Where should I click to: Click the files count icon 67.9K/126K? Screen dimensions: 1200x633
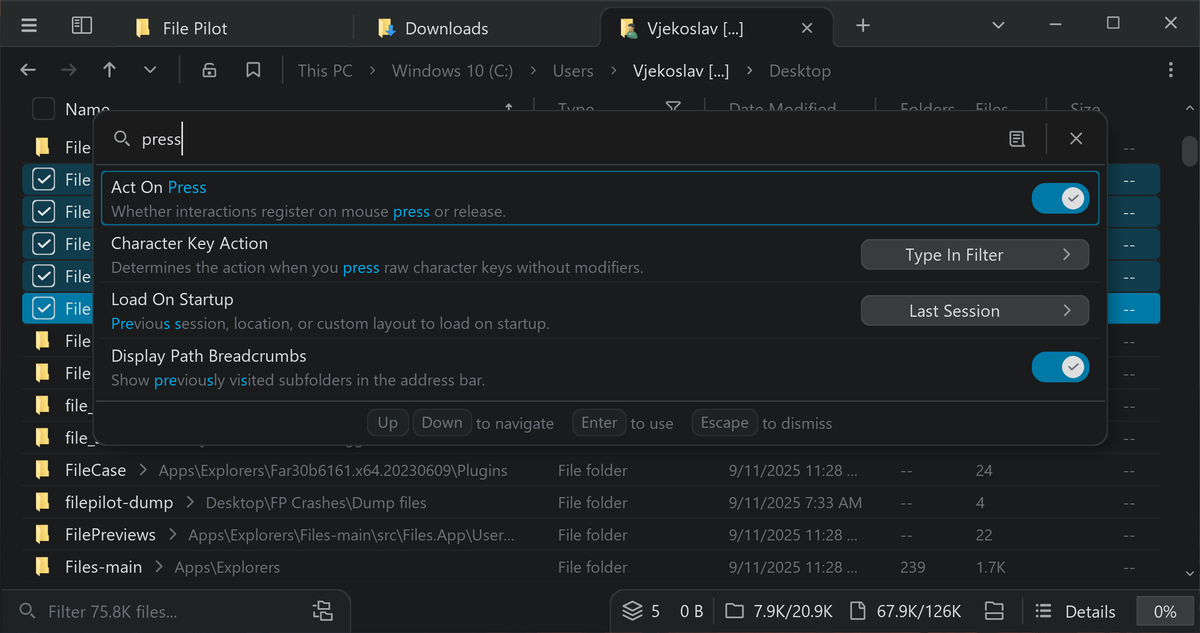coord(857,611)
